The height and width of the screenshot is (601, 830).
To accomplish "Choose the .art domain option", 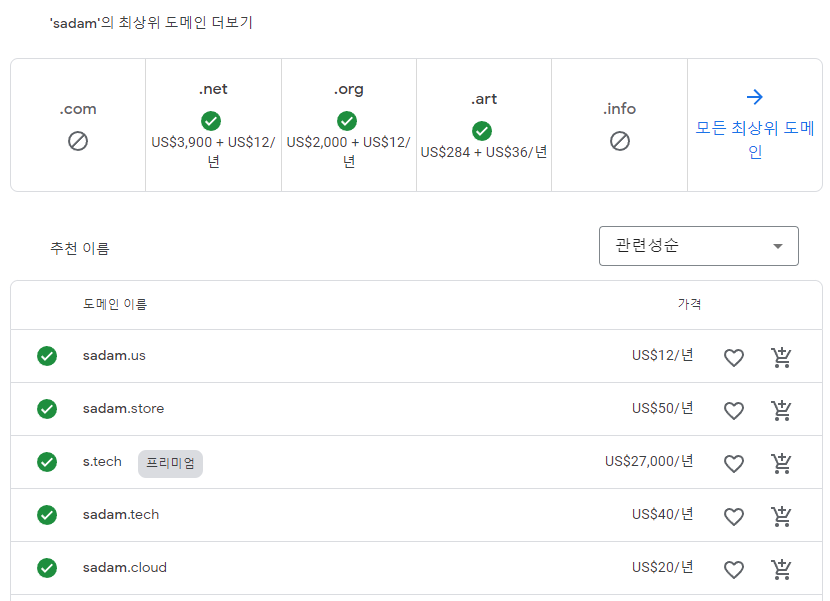I will (x=483, y=125).
